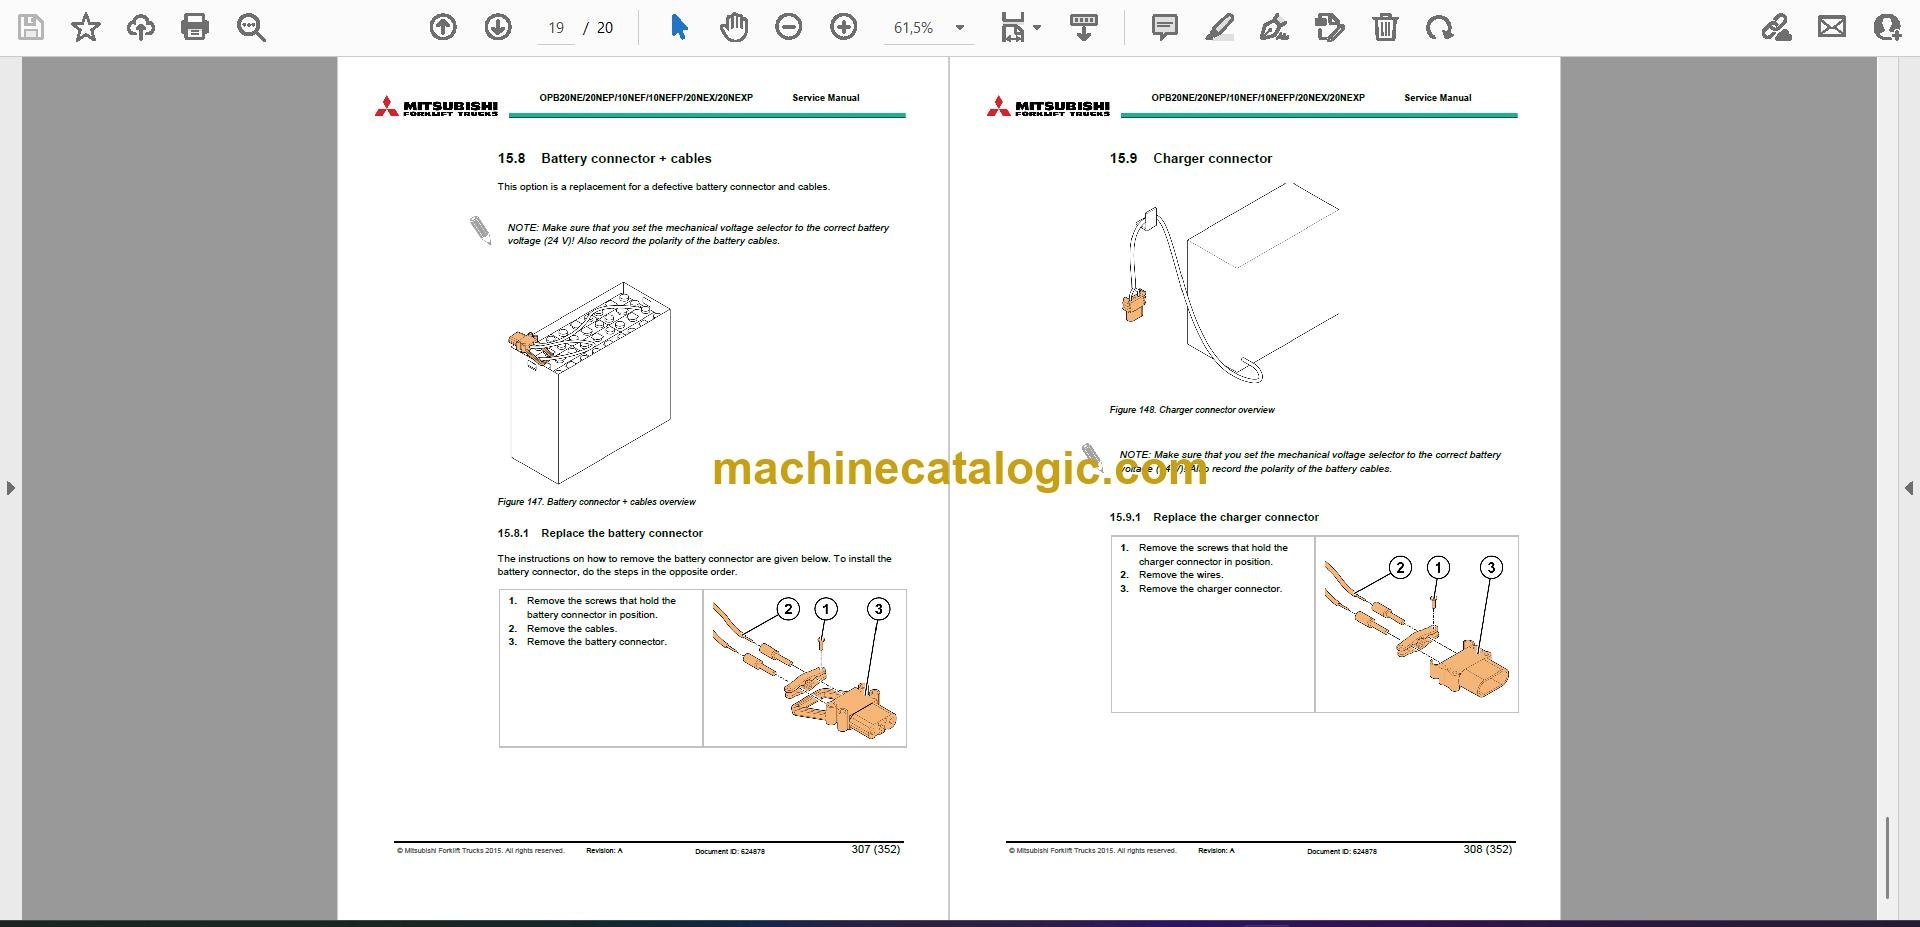
Task: Click the Save file icon
Action: 31,27
